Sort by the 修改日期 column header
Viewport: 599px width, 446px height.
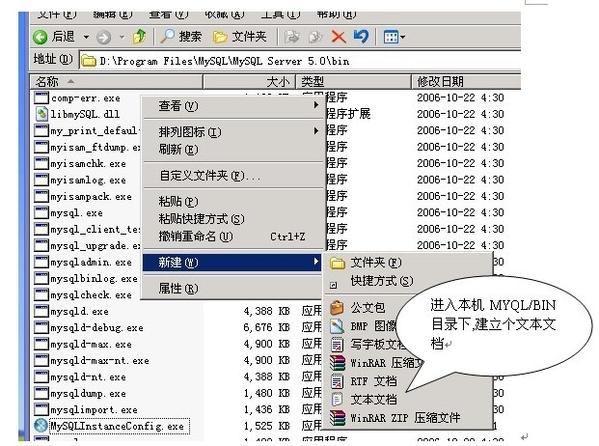tap(466, 82)
